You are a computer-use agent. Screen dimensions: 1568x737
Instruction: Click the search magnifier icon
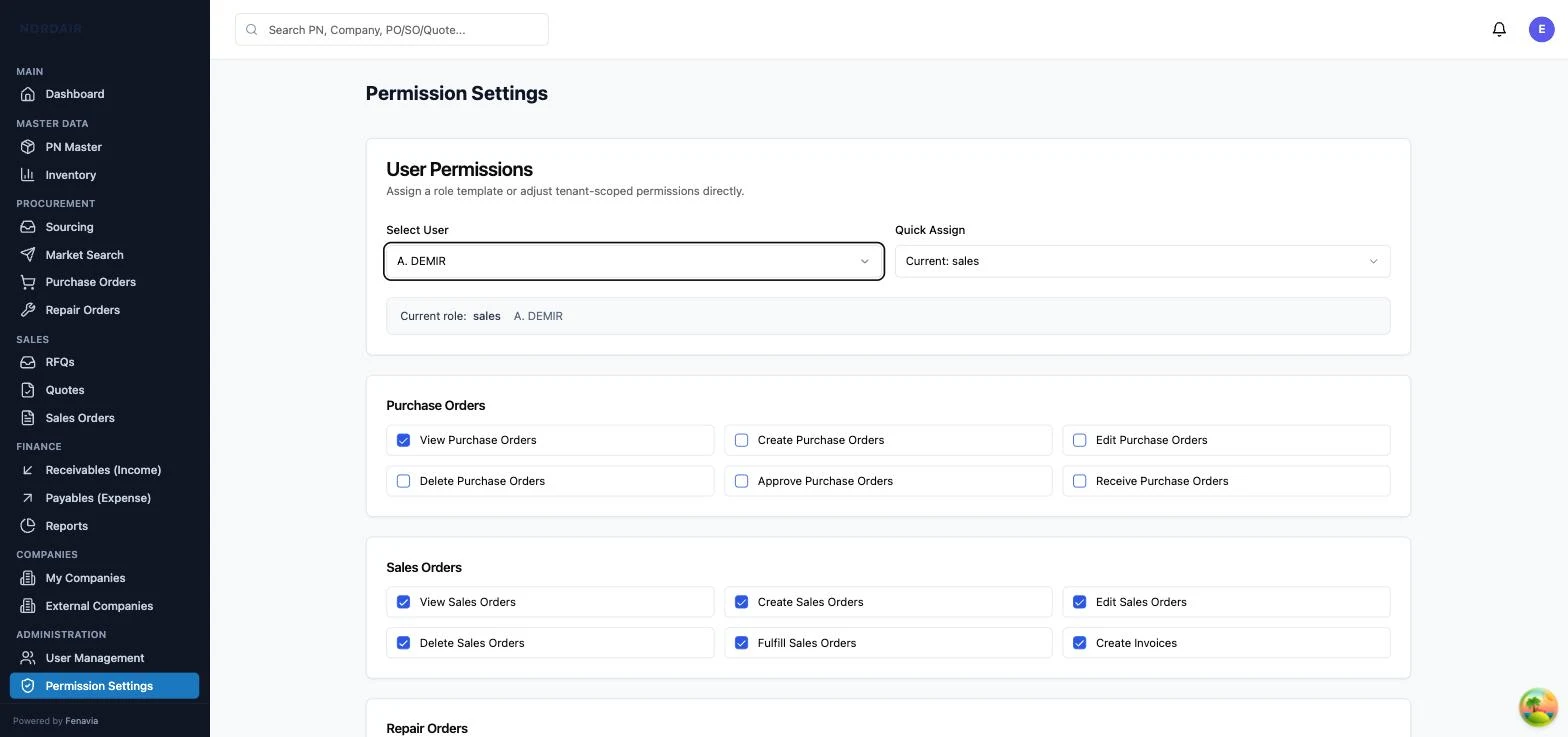pyautogui.click(x=252, y=30)
